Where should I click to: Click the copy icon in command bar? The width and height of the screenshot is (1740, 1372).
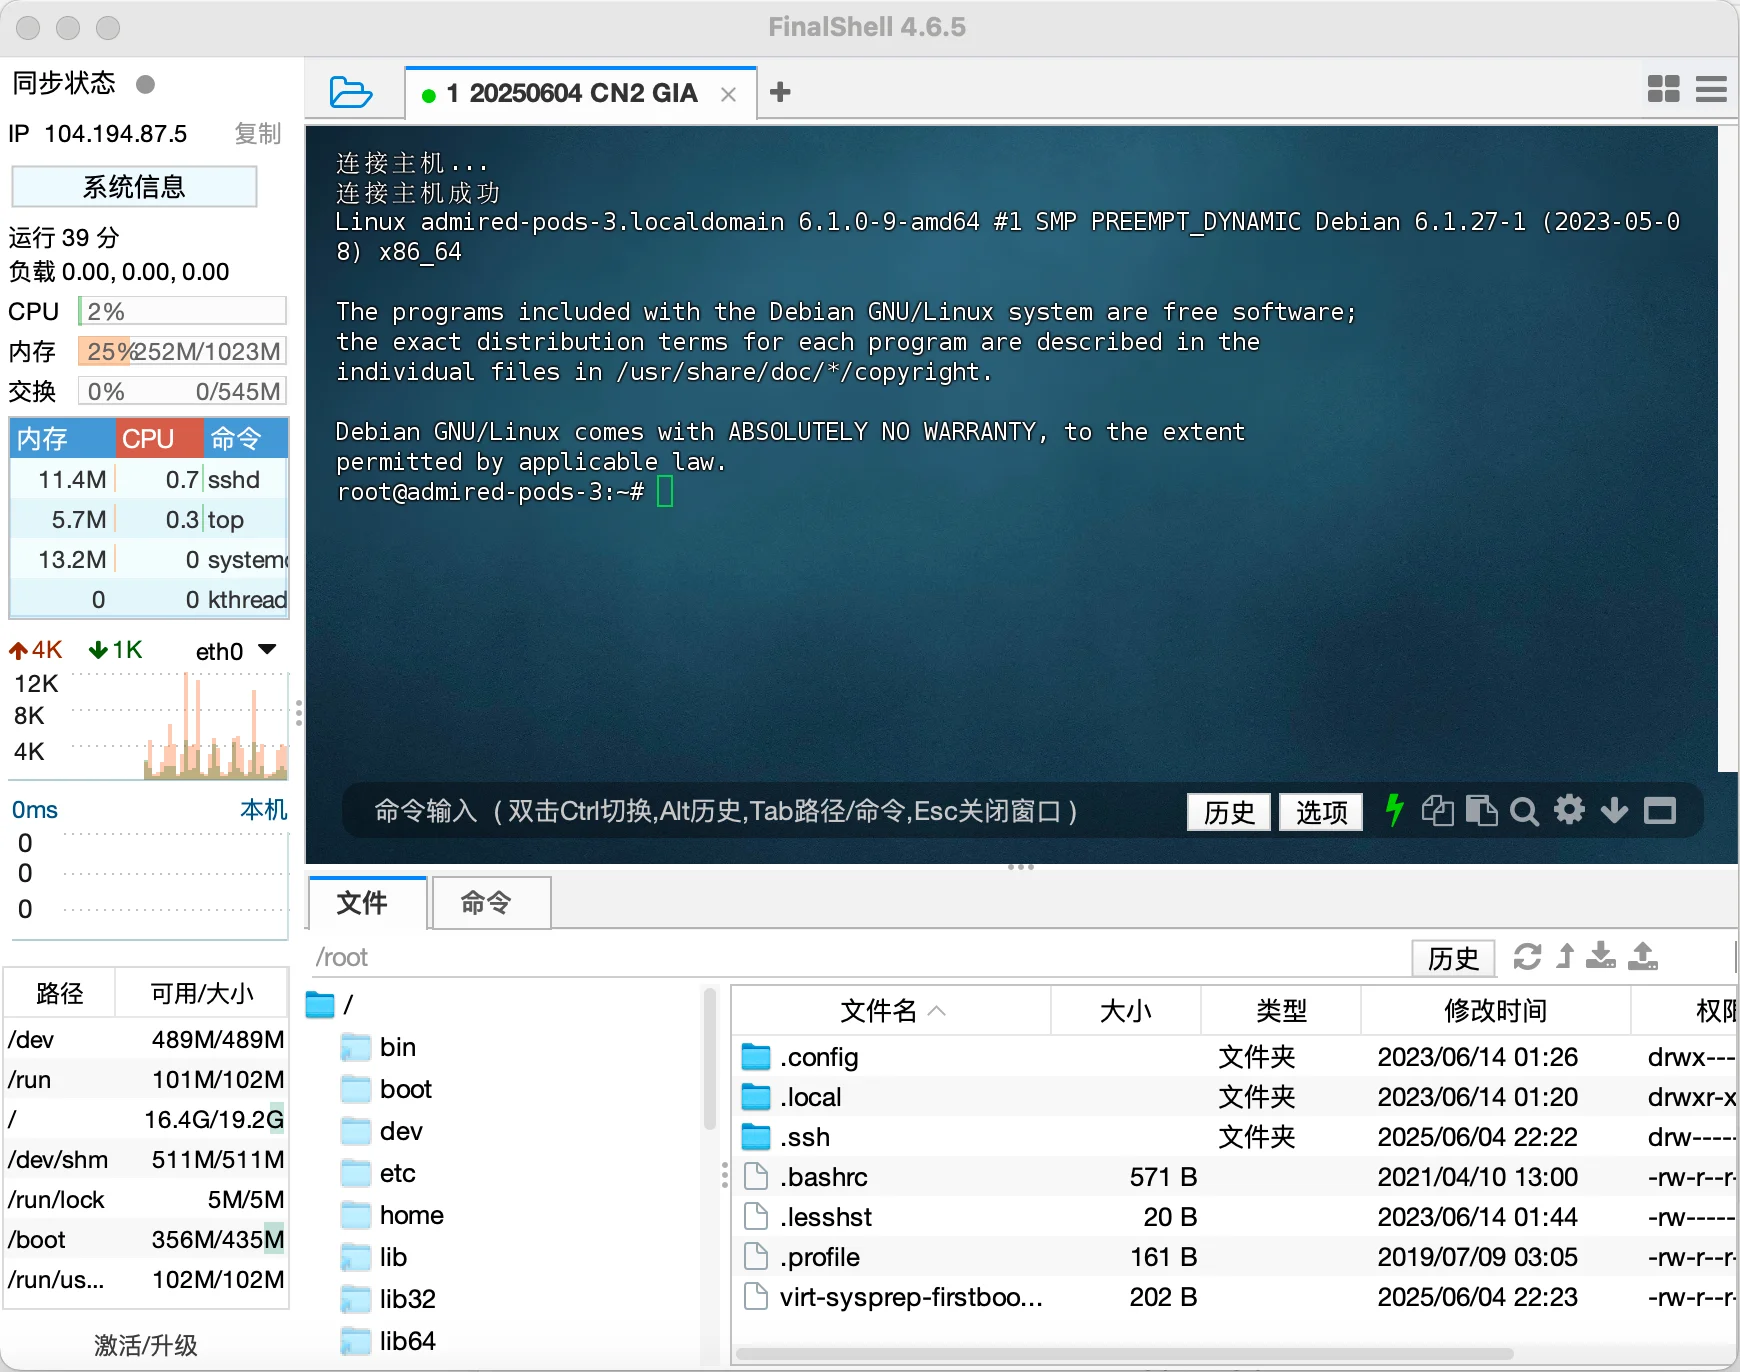[1437, 810]
